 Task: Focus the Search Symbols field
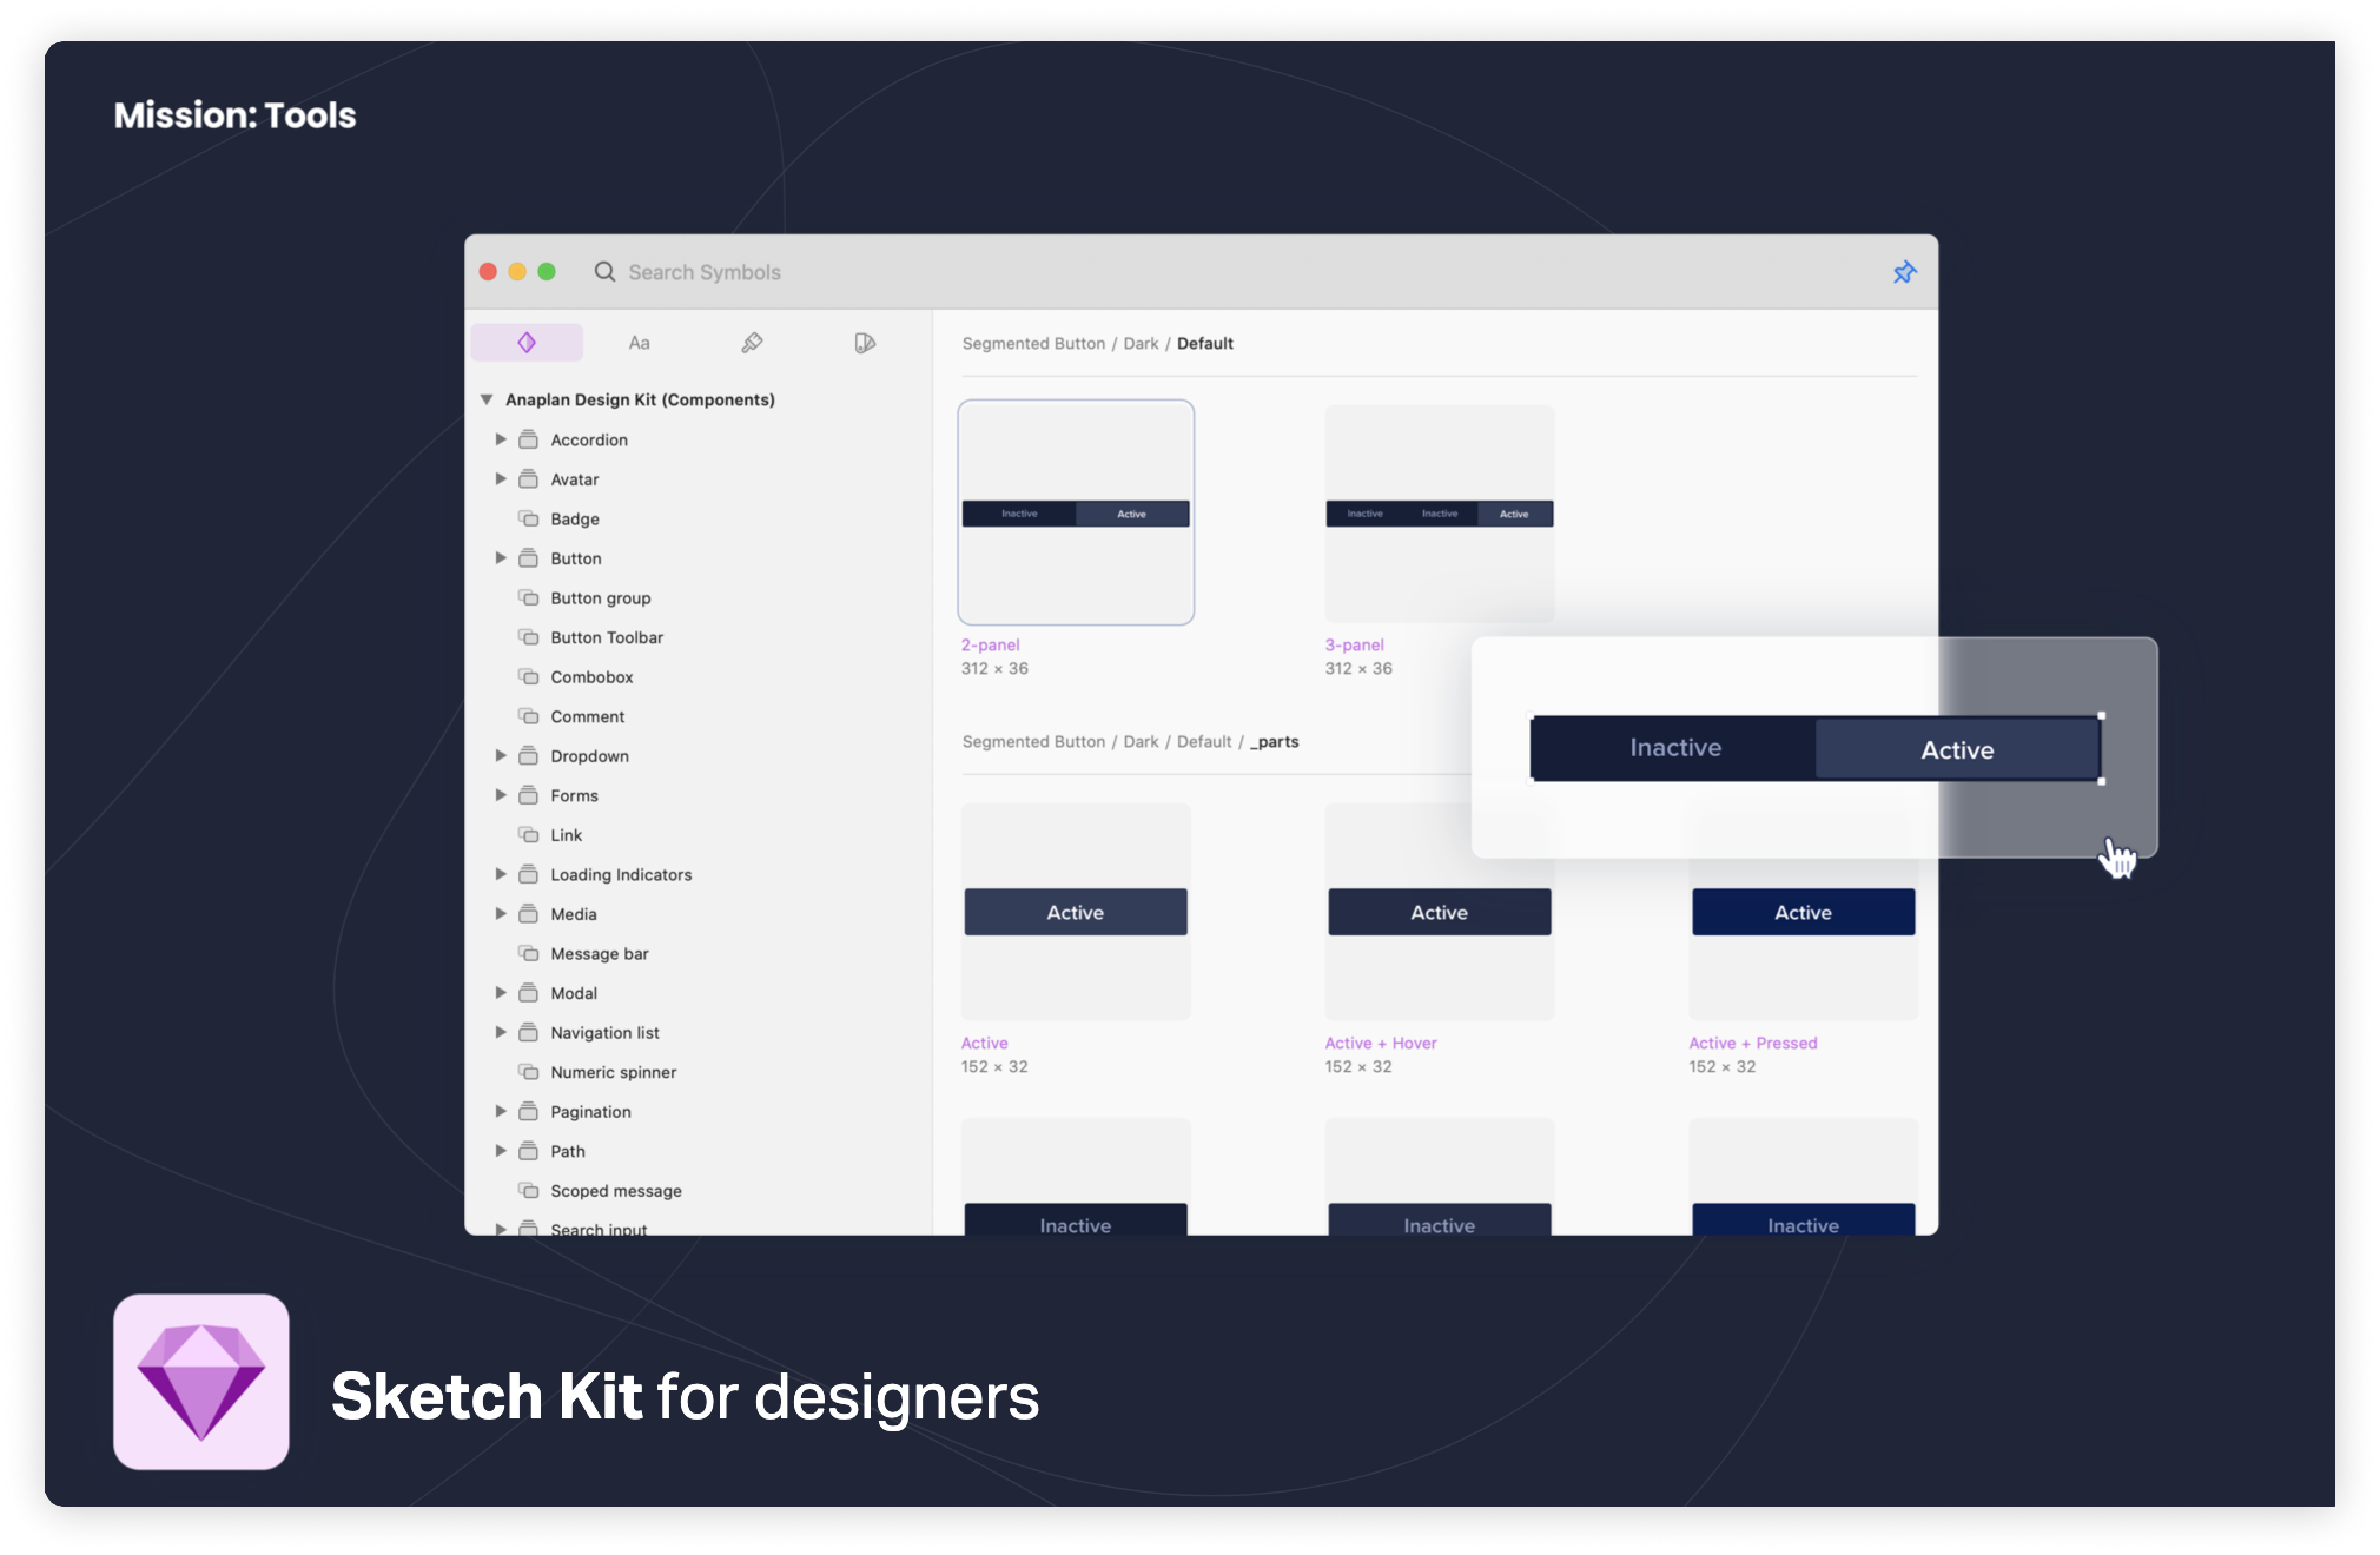pyautogui.click(x=704, y=272)
